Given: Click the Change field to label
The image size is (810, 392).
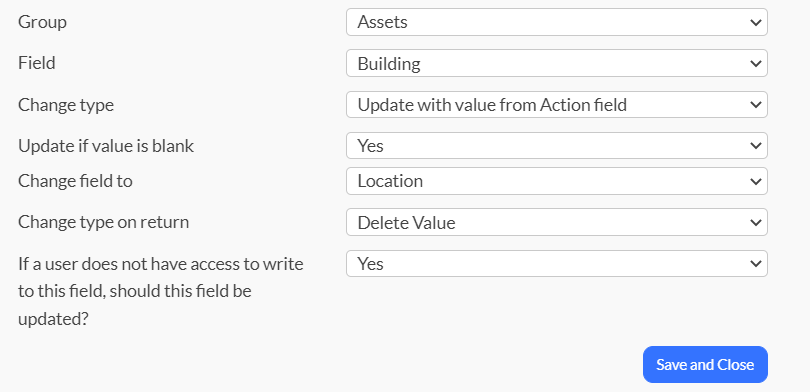Looking at the screenshot, I should click(x=75, y=181).
